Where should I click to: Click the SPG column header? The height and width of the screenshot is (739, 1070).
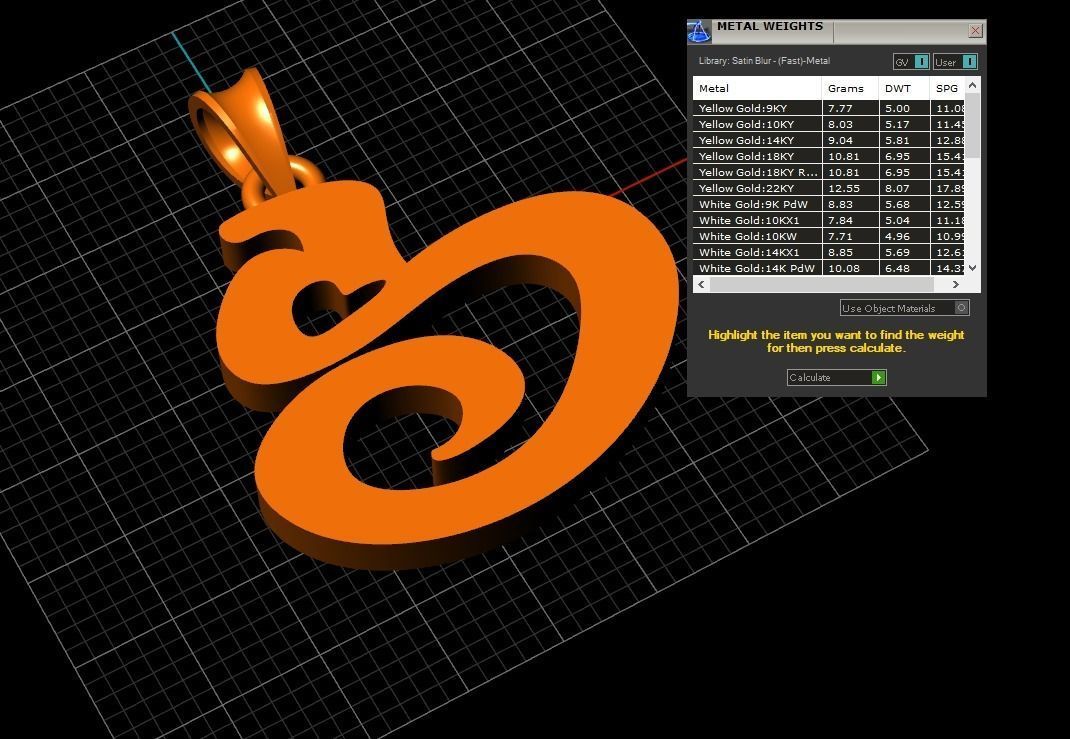(x=947, y=88)
